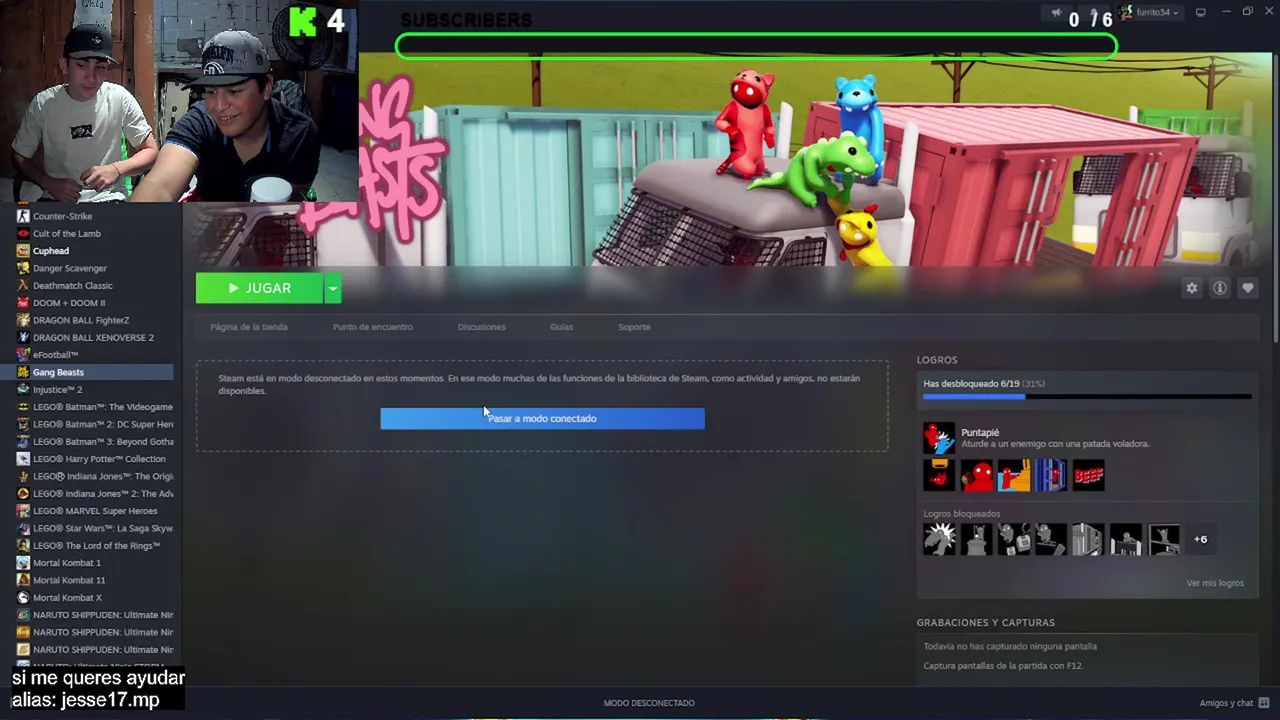The width and height of the screenshot is (1280, 720).
Task: Click the DOOM + DOOM II icon
Action: click(x=23, y=303)
